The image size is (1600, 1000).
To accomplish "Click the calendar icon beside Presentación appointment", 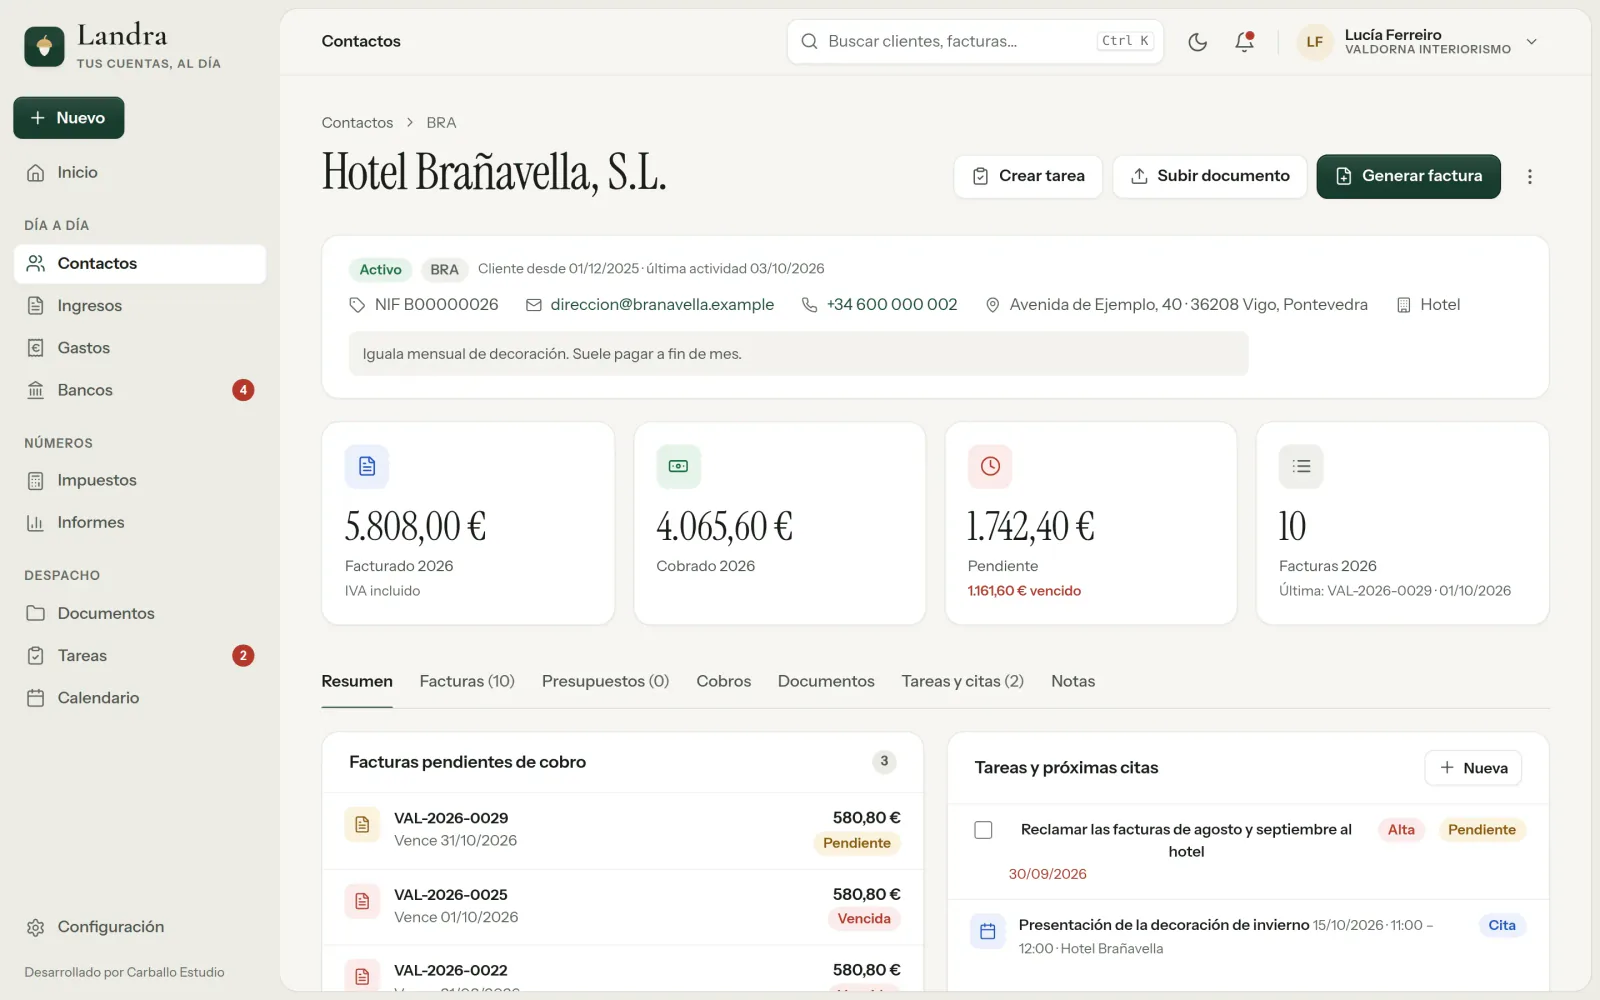I will [x=987, y=931].
